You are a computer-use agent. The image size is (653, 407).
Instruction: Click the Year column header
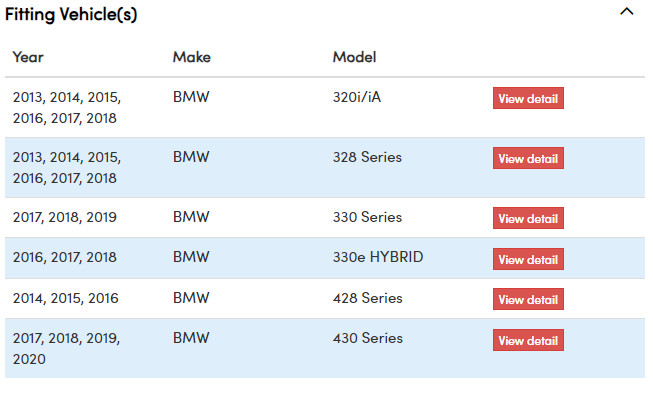[x=28, y=57]
